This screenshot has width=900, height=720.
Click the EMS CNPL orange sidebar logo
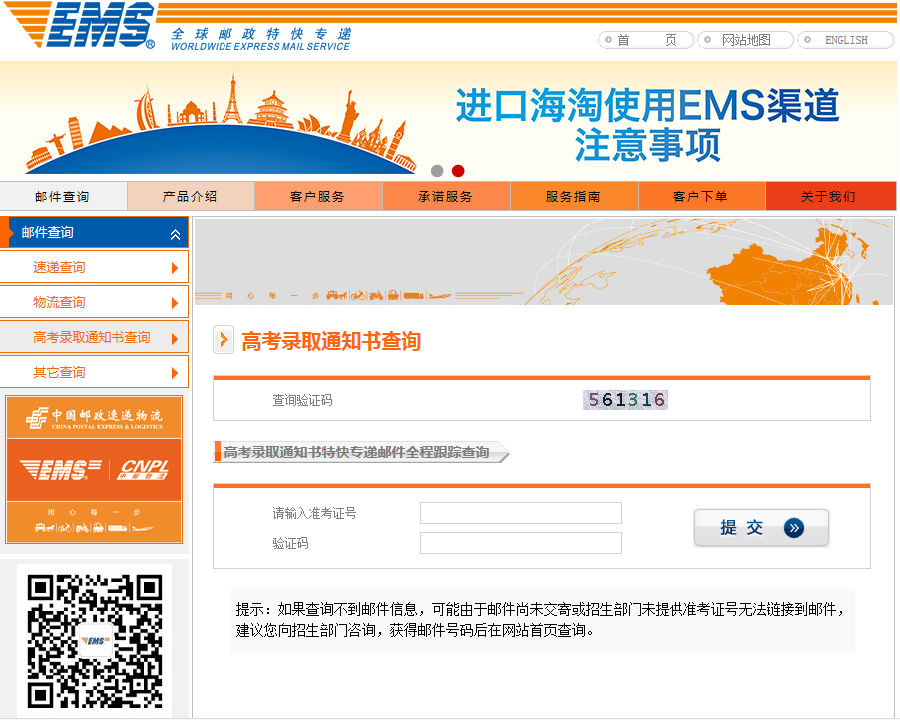pos(95,469)
